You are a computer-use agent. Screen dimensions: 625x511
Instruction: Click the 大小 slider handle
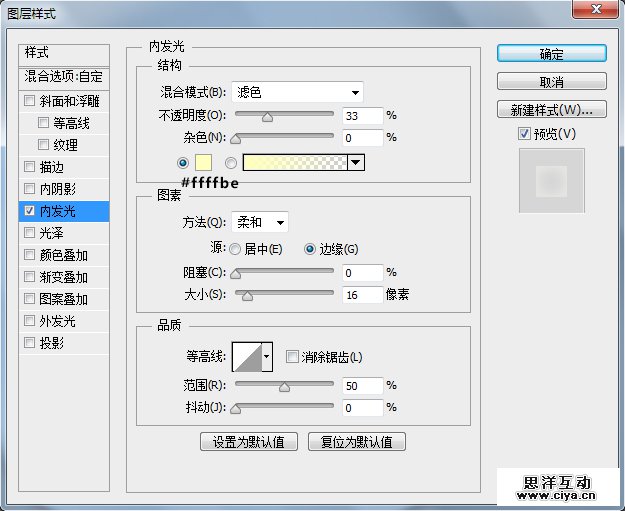tap(248, 296)
